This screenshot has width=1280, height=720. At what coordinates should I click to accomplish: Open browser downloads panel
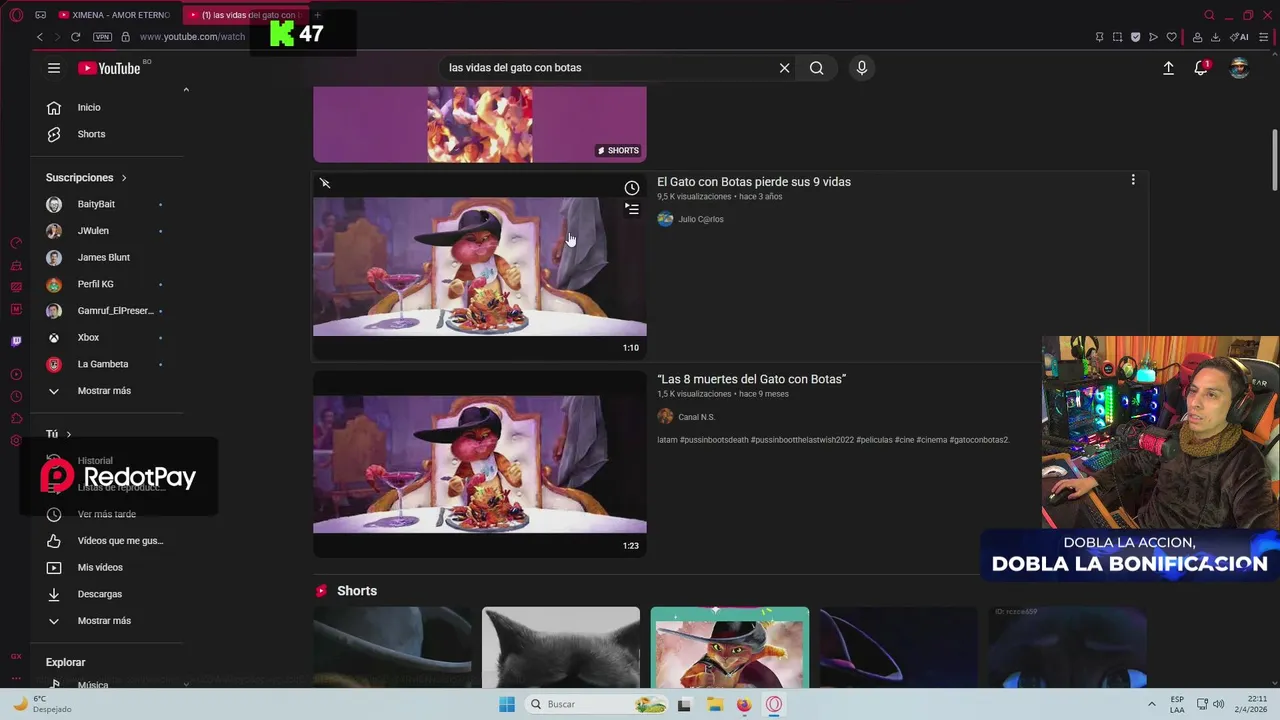[x=1215, y=37]
